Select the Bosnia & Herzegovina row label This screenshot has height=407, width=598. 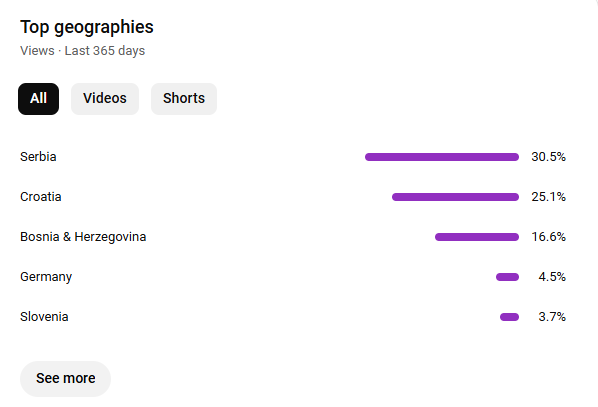(83, 237)
